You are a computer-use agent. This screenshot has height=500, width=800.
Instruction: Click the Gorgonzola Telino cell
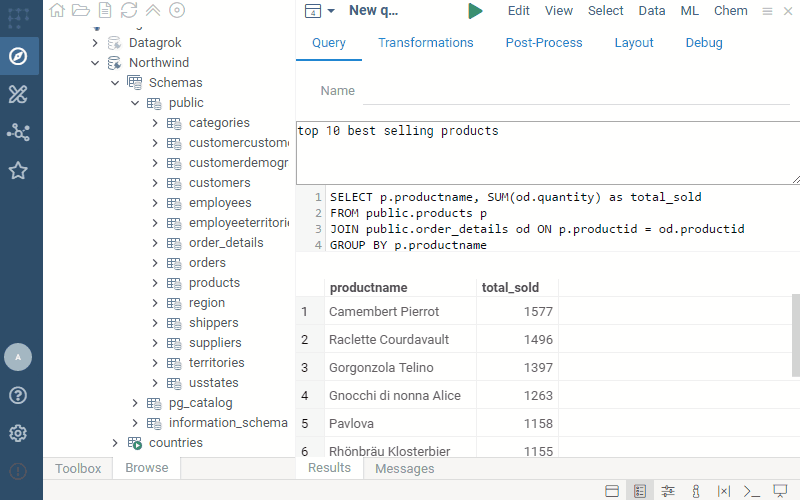(401, 367)
